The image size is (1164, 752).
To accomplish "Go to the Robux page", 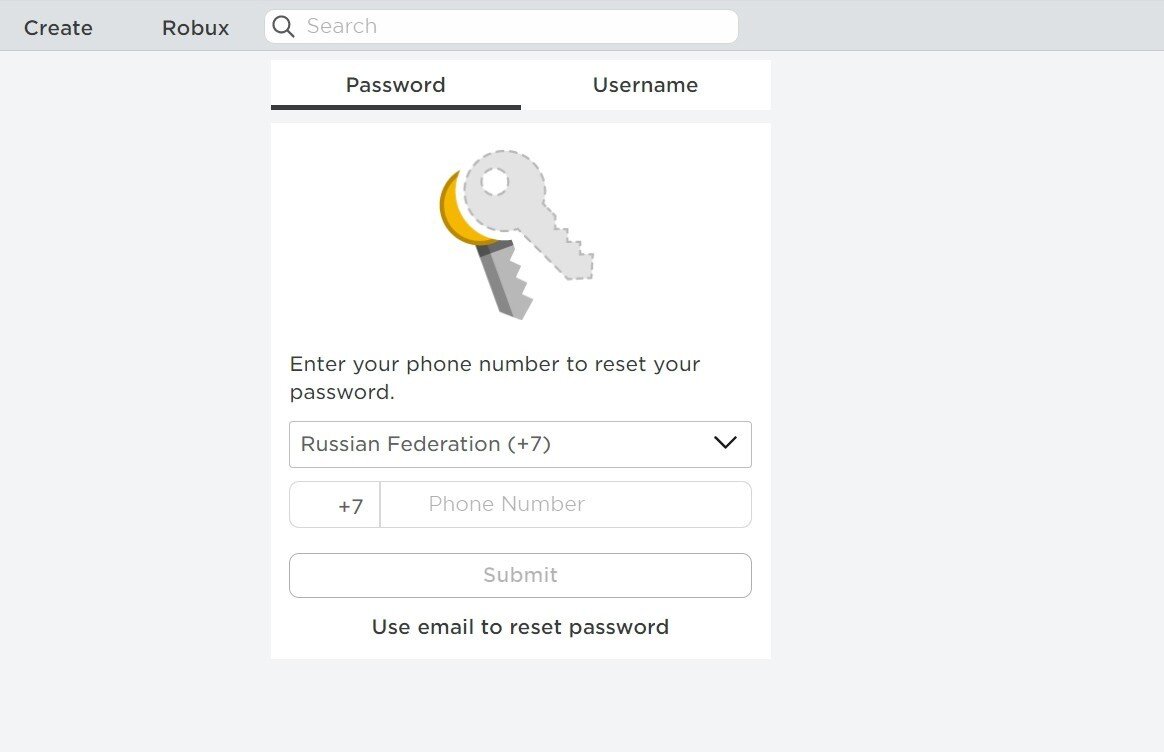I will point(195,28).
